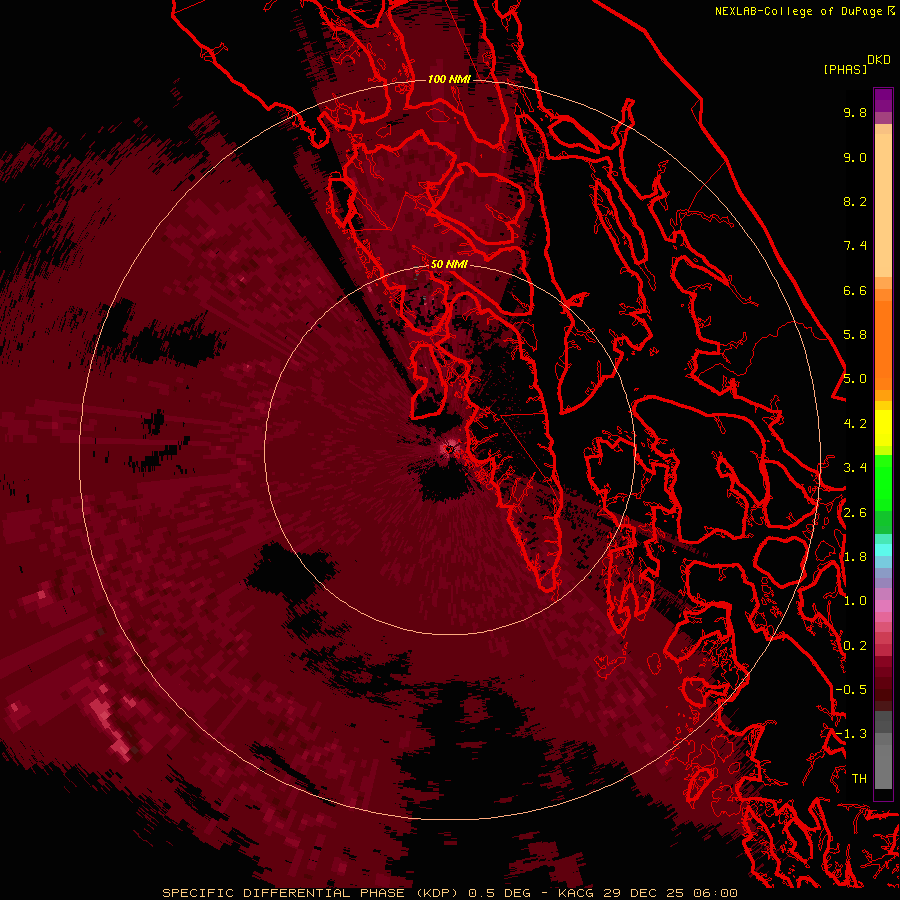Image resolution: width=900 pixels, height=900 pixels.
Task: Pick the purple segment atop the color bar
Action: [x=883, y=100]
